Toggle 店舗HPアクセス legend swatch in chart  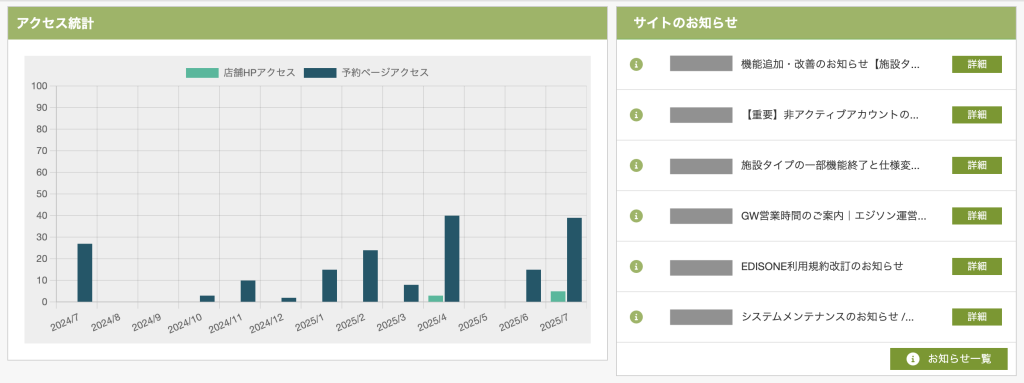(x=202, y=73)
